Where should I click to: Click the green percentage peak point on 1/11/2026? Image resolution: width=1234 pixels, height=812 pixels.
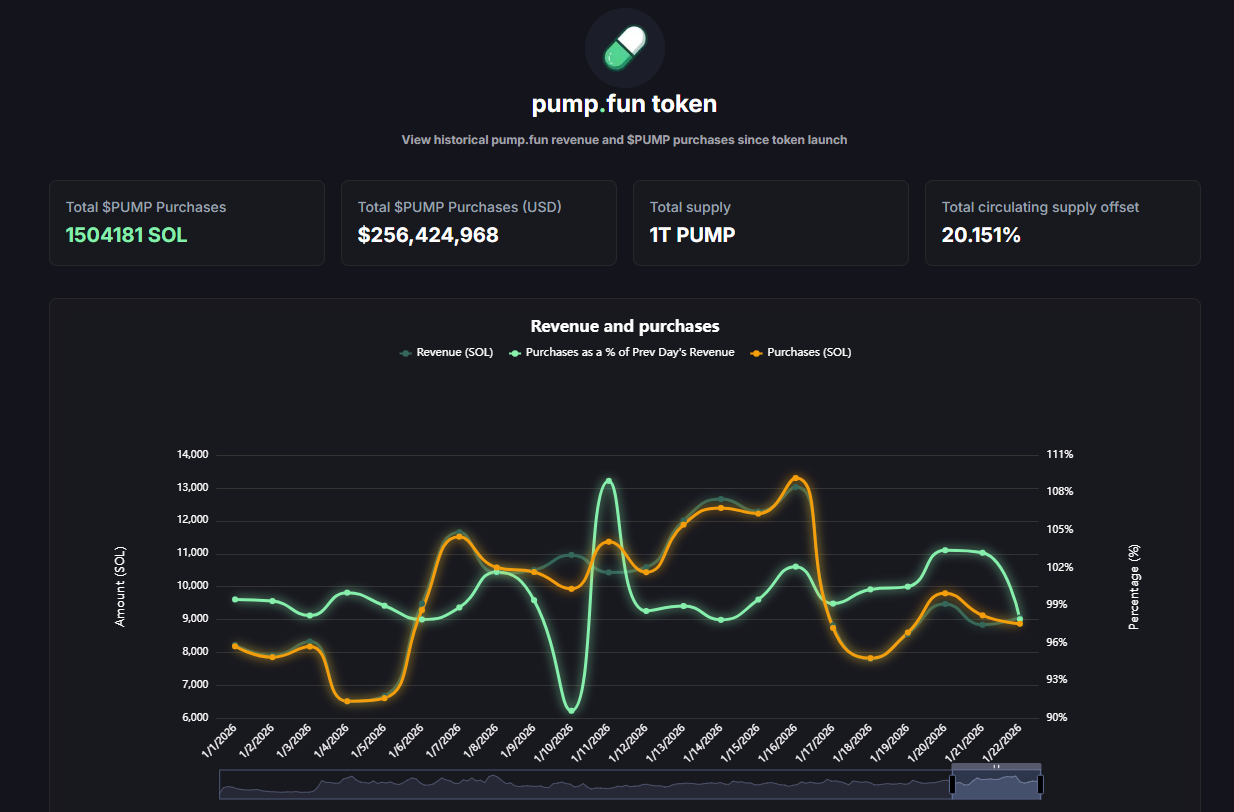[x=609, y=483]
